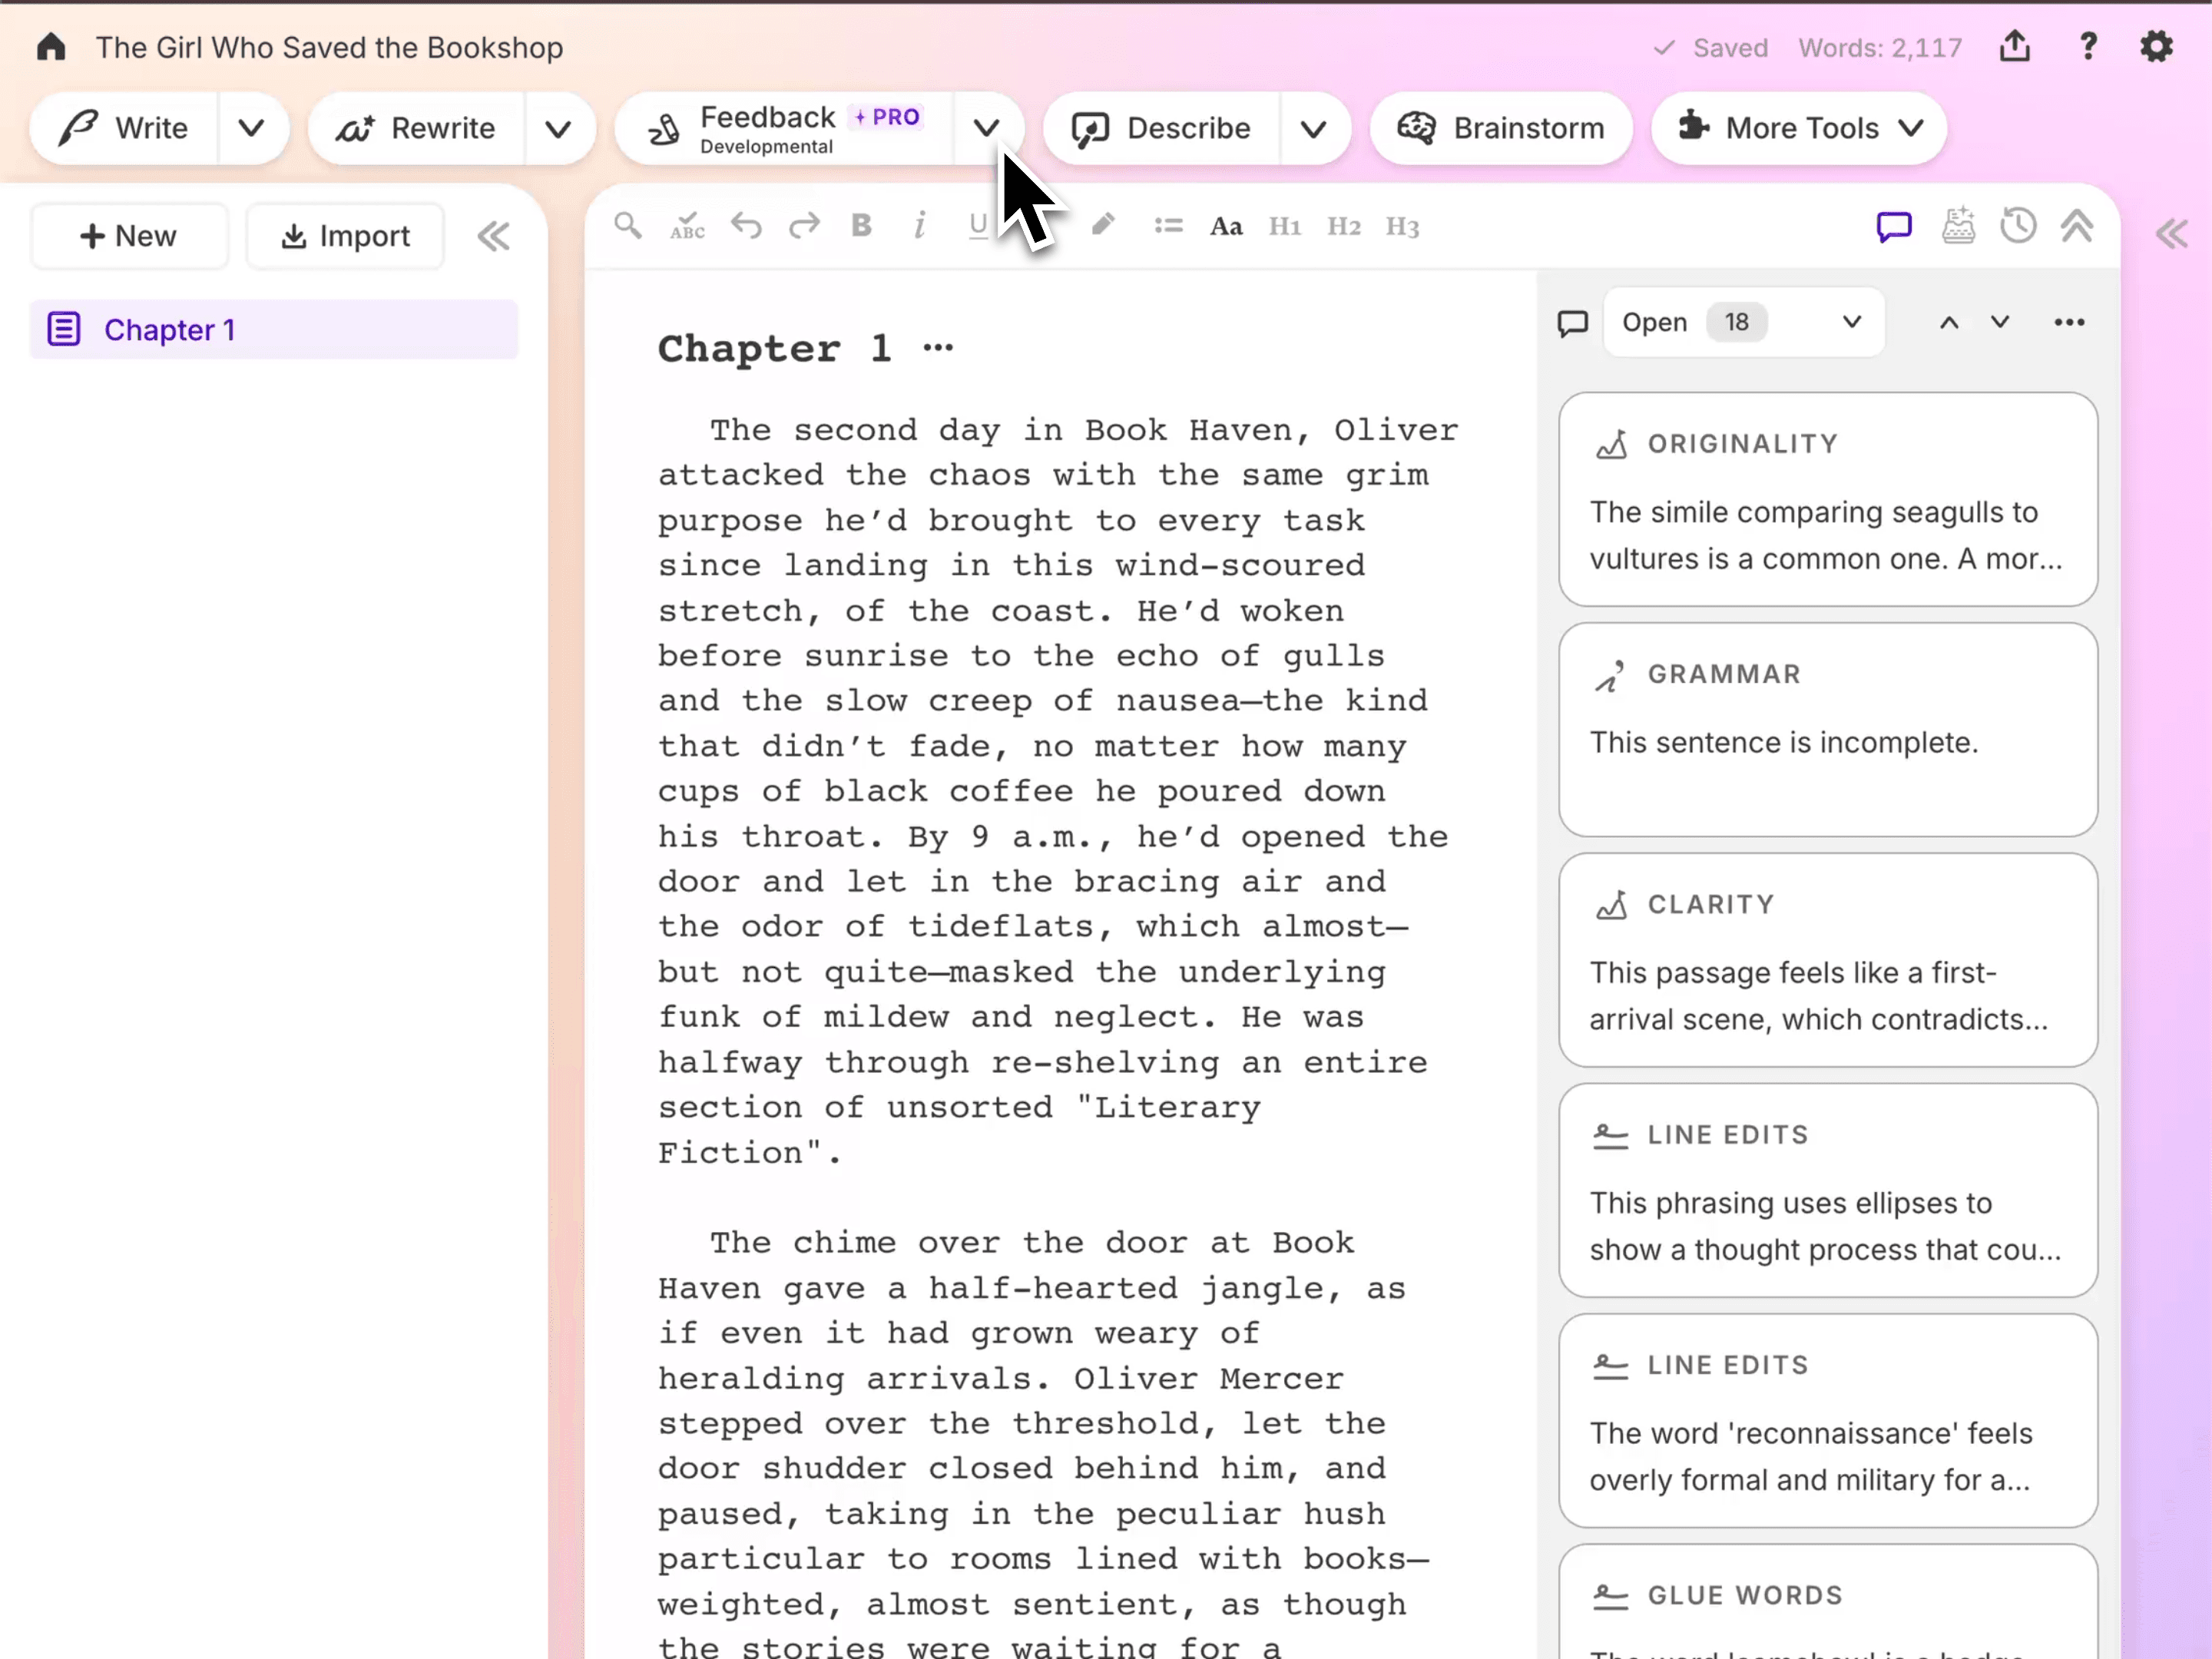
Task: Expand the Describe options dropdown arrow
Action: [x=1314, y=128]
